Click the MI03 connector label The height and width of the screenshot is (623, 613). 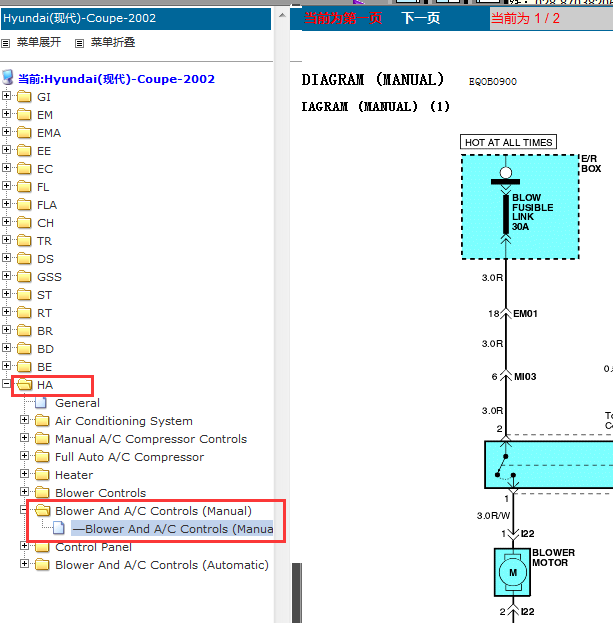(x=525, y=376)
